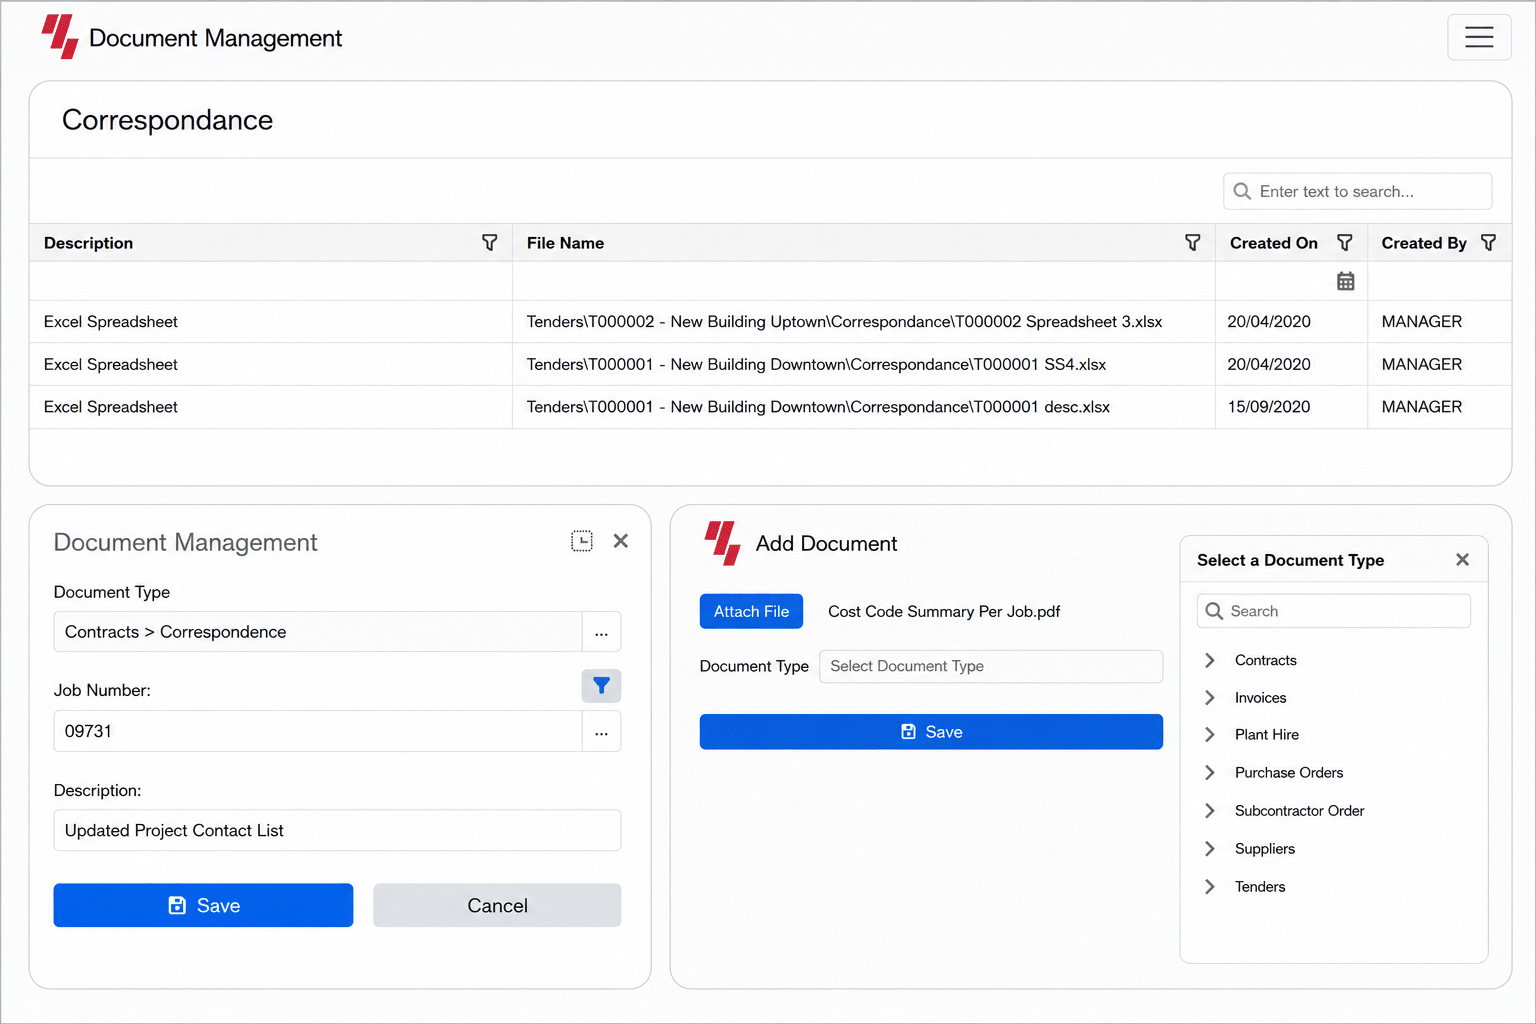Expand the Tenders tree node
Viewport: 1536px width, 1024px height.
(x=1210, y=887)
